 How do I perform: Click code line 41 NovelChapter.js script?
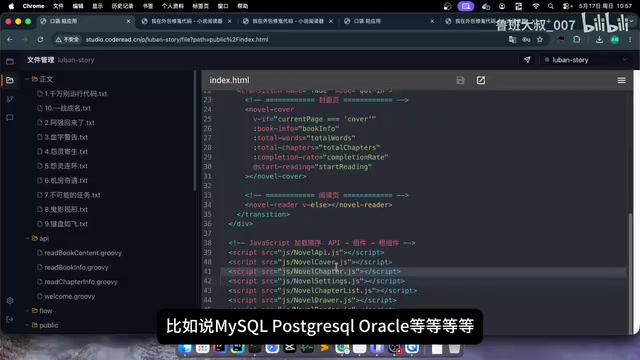(x=314, y=271)
